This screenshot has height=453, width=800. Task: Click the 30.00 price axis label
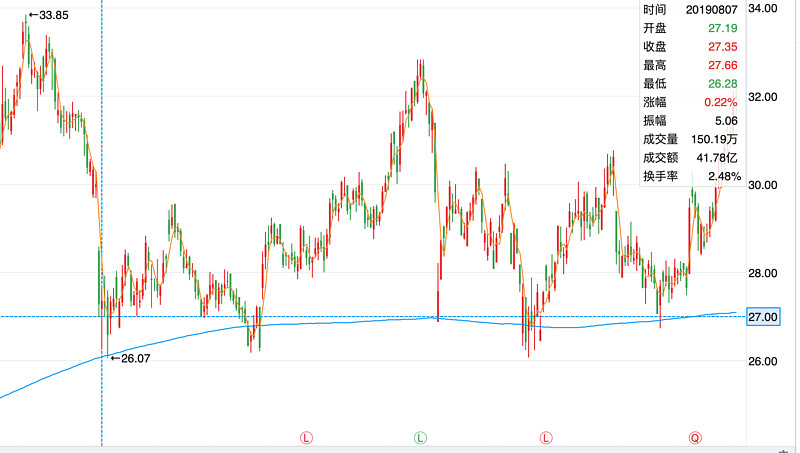click(x=763, y=185)
